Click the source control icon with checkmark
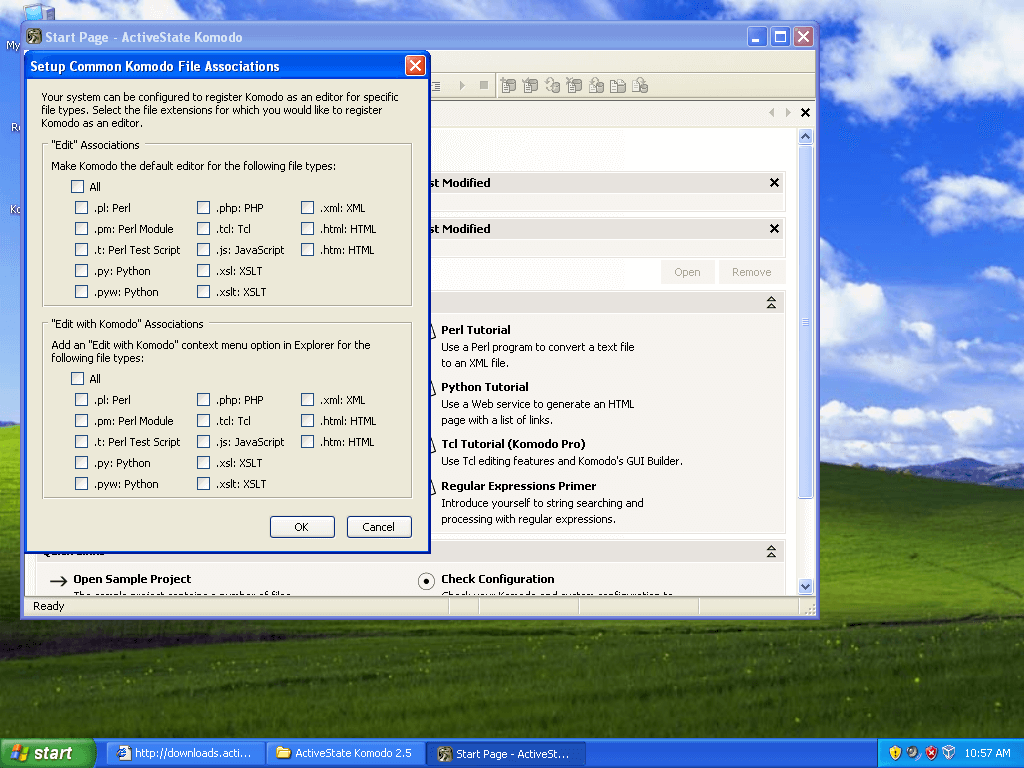Image resolution: width=1024 pixels, height=768 pixels. [530, 86]
